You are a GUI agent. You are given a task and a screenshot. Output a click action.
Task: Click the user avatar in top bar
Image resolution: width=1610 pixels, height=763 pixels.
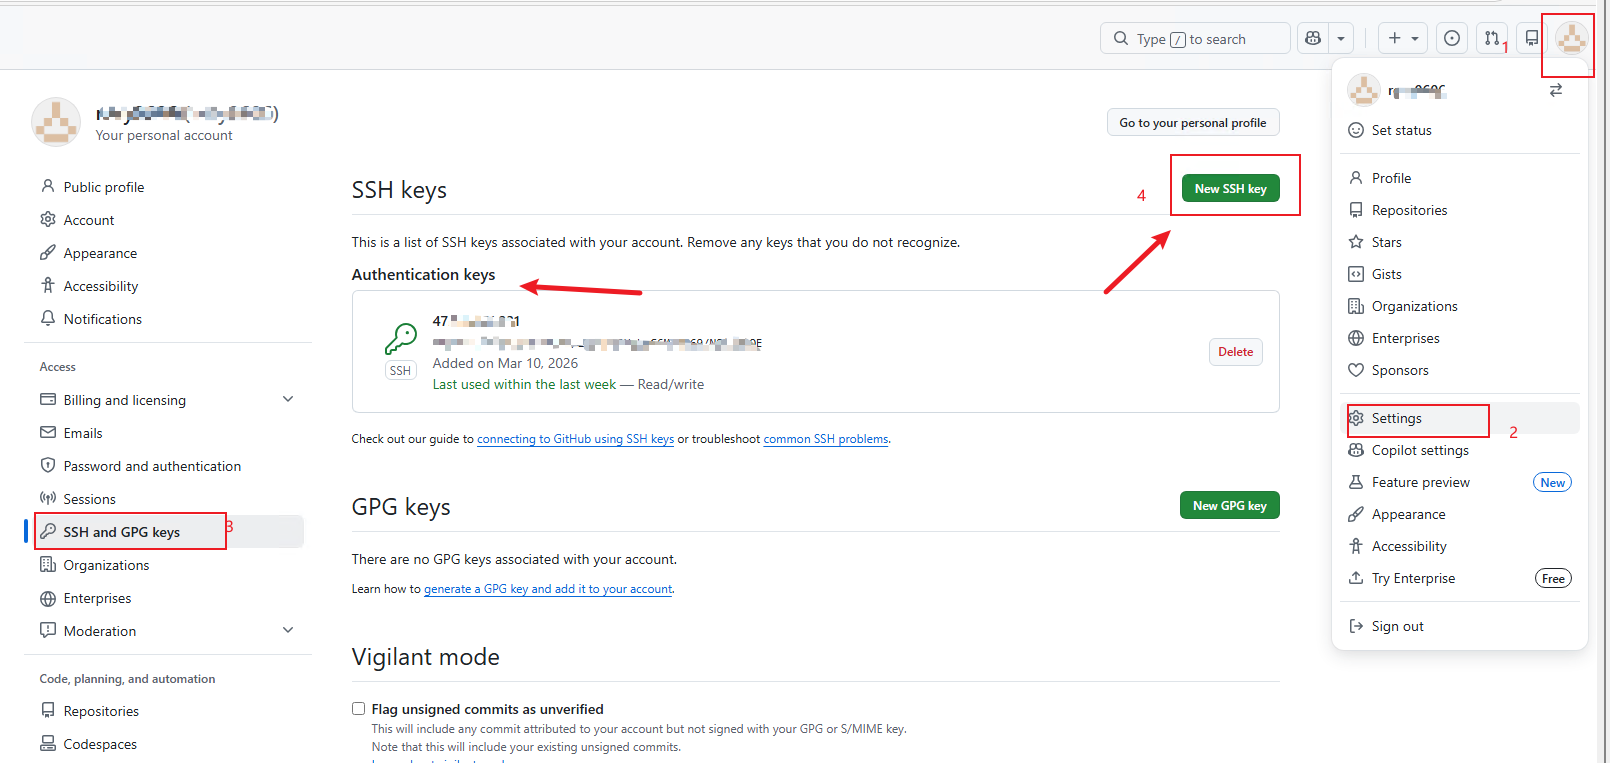pyautogui.click(x=1571, y=39)
